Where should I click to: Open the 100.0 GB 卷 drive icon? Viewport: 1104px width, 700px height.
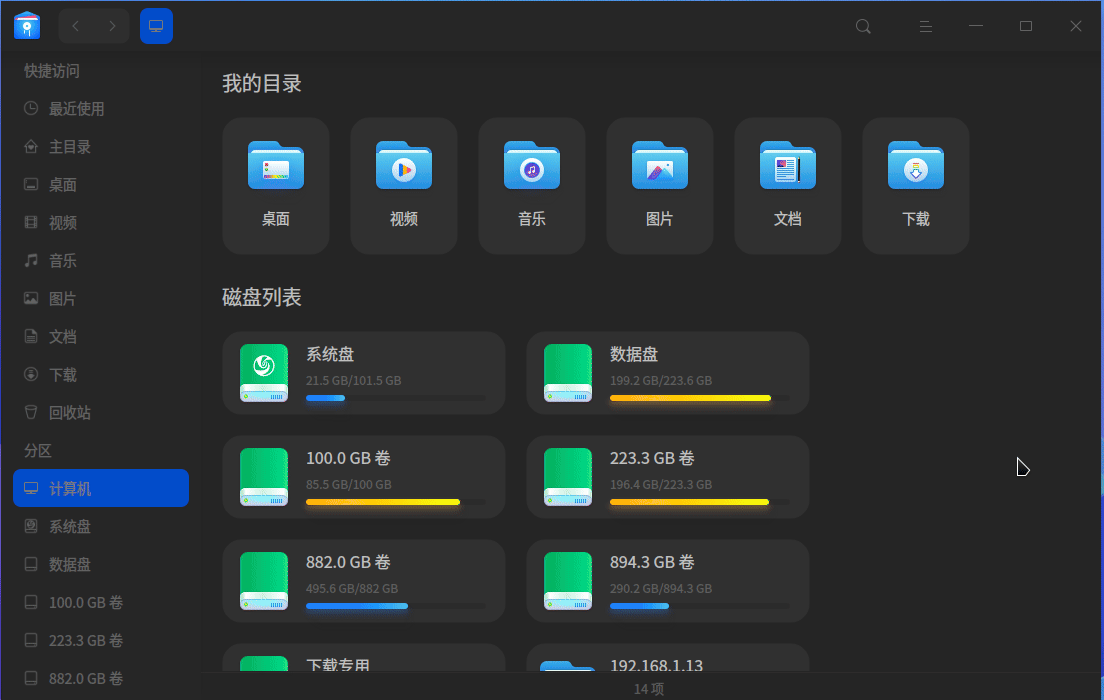point(264,477)
